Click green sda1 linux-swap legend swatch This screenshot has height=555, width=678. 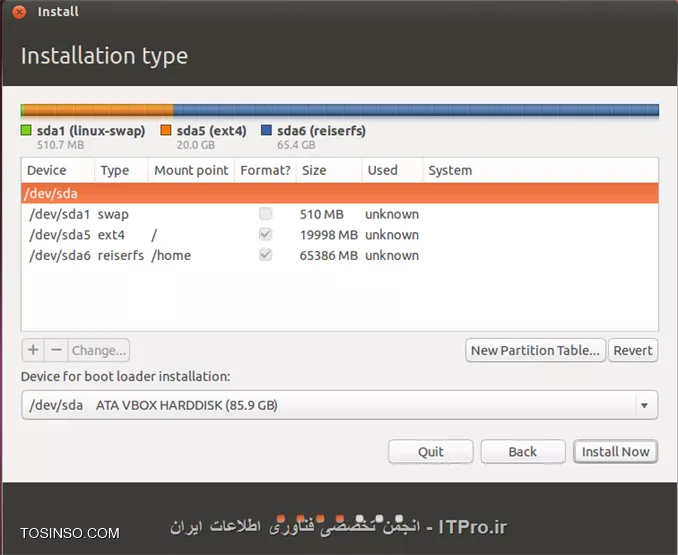(26, 130)
